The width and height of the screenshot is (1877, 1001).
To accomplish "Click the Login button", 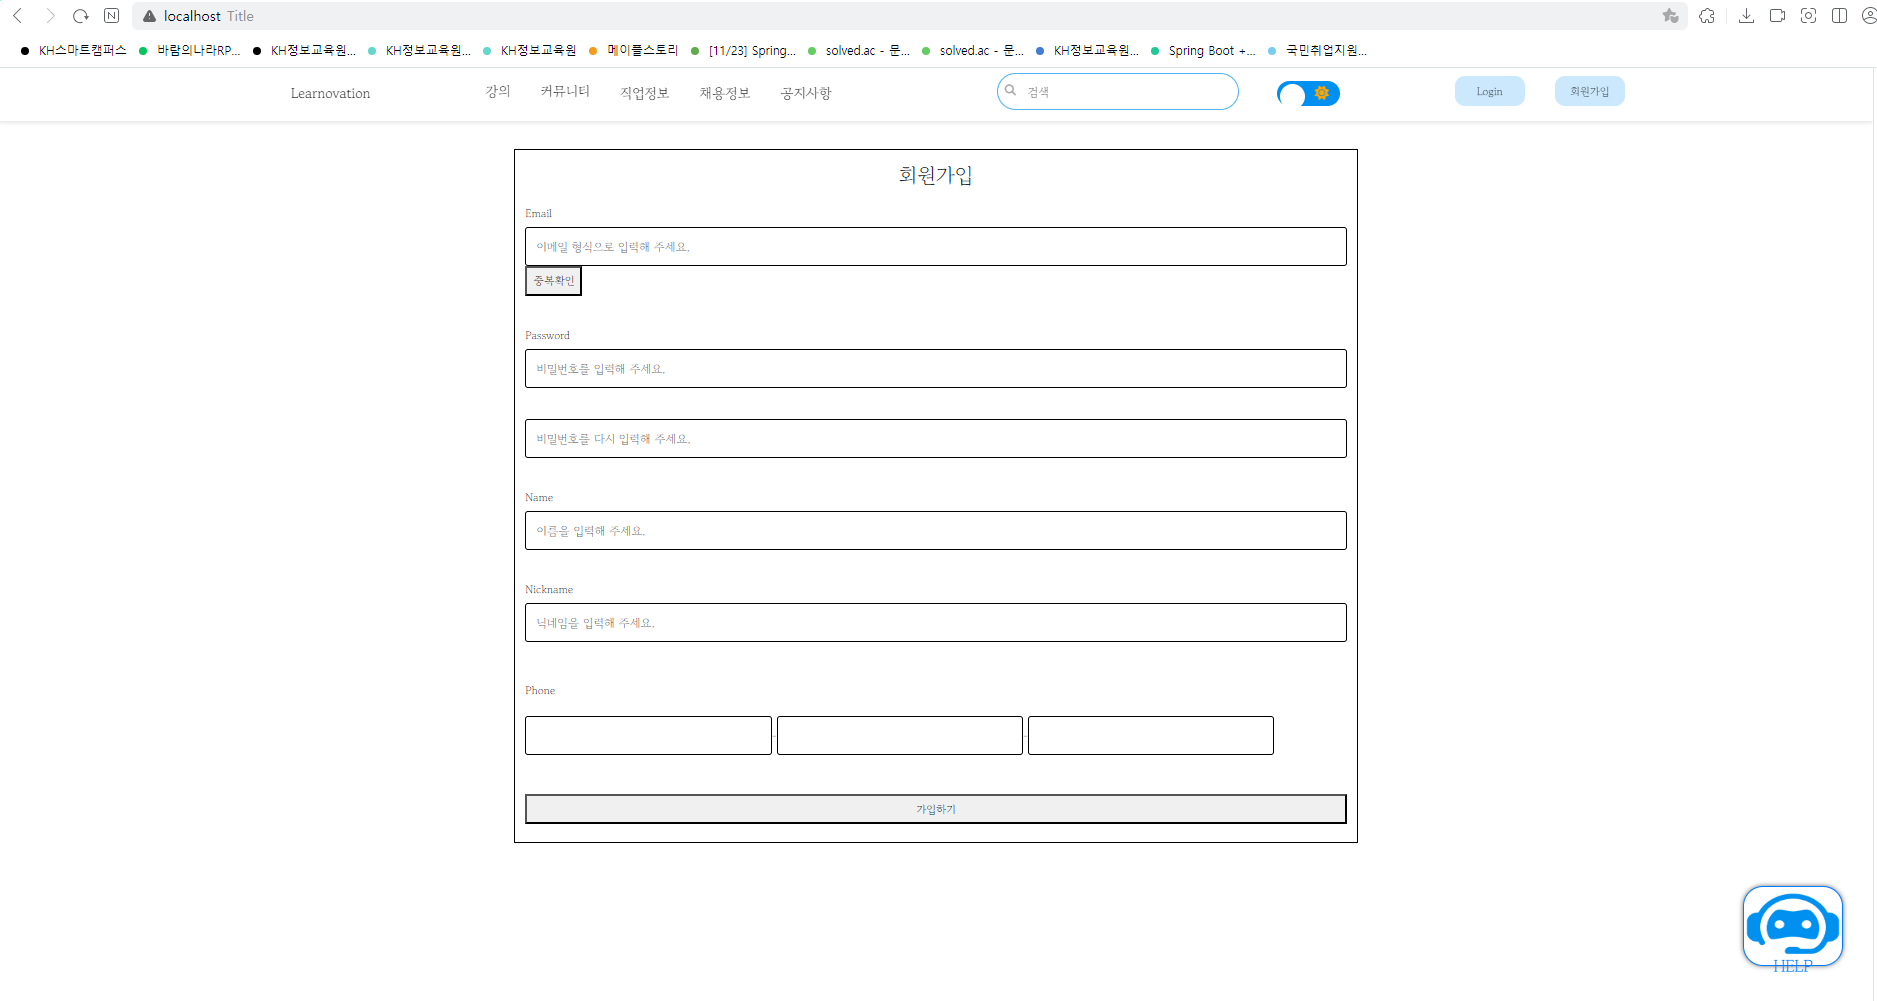I will pyautogui.click(x=1489, y=90).
